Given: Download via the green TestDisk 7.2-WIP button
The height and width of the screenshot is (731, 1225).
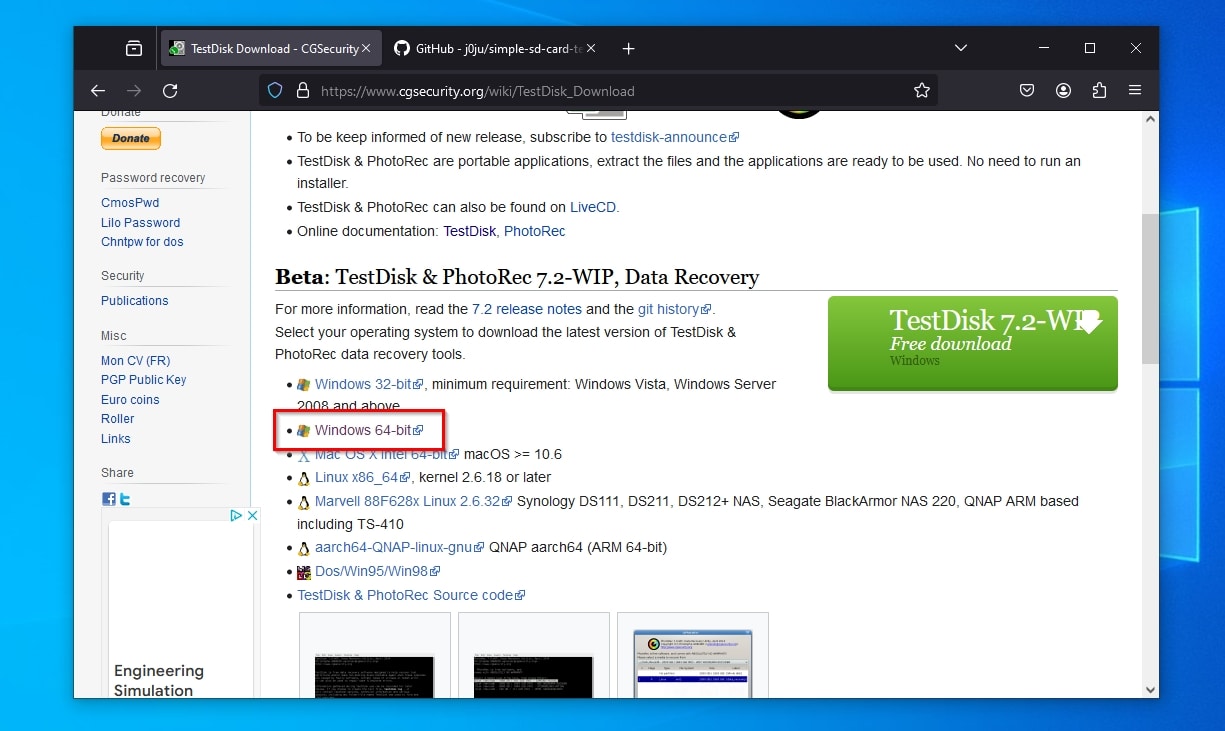Looking at the screenshot, I should [x=972, y=343].
